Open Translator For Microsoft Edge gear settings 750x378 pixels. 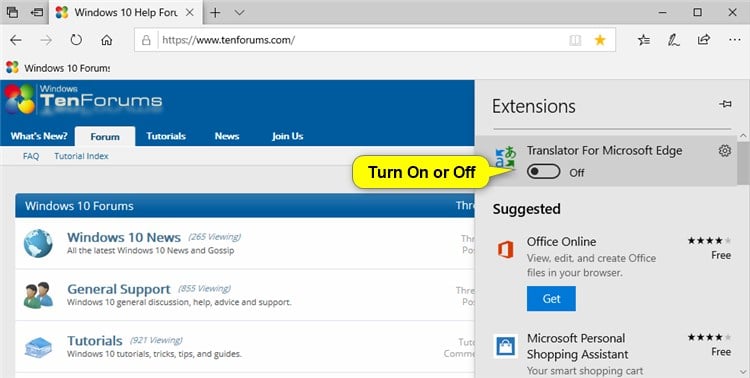725,151
